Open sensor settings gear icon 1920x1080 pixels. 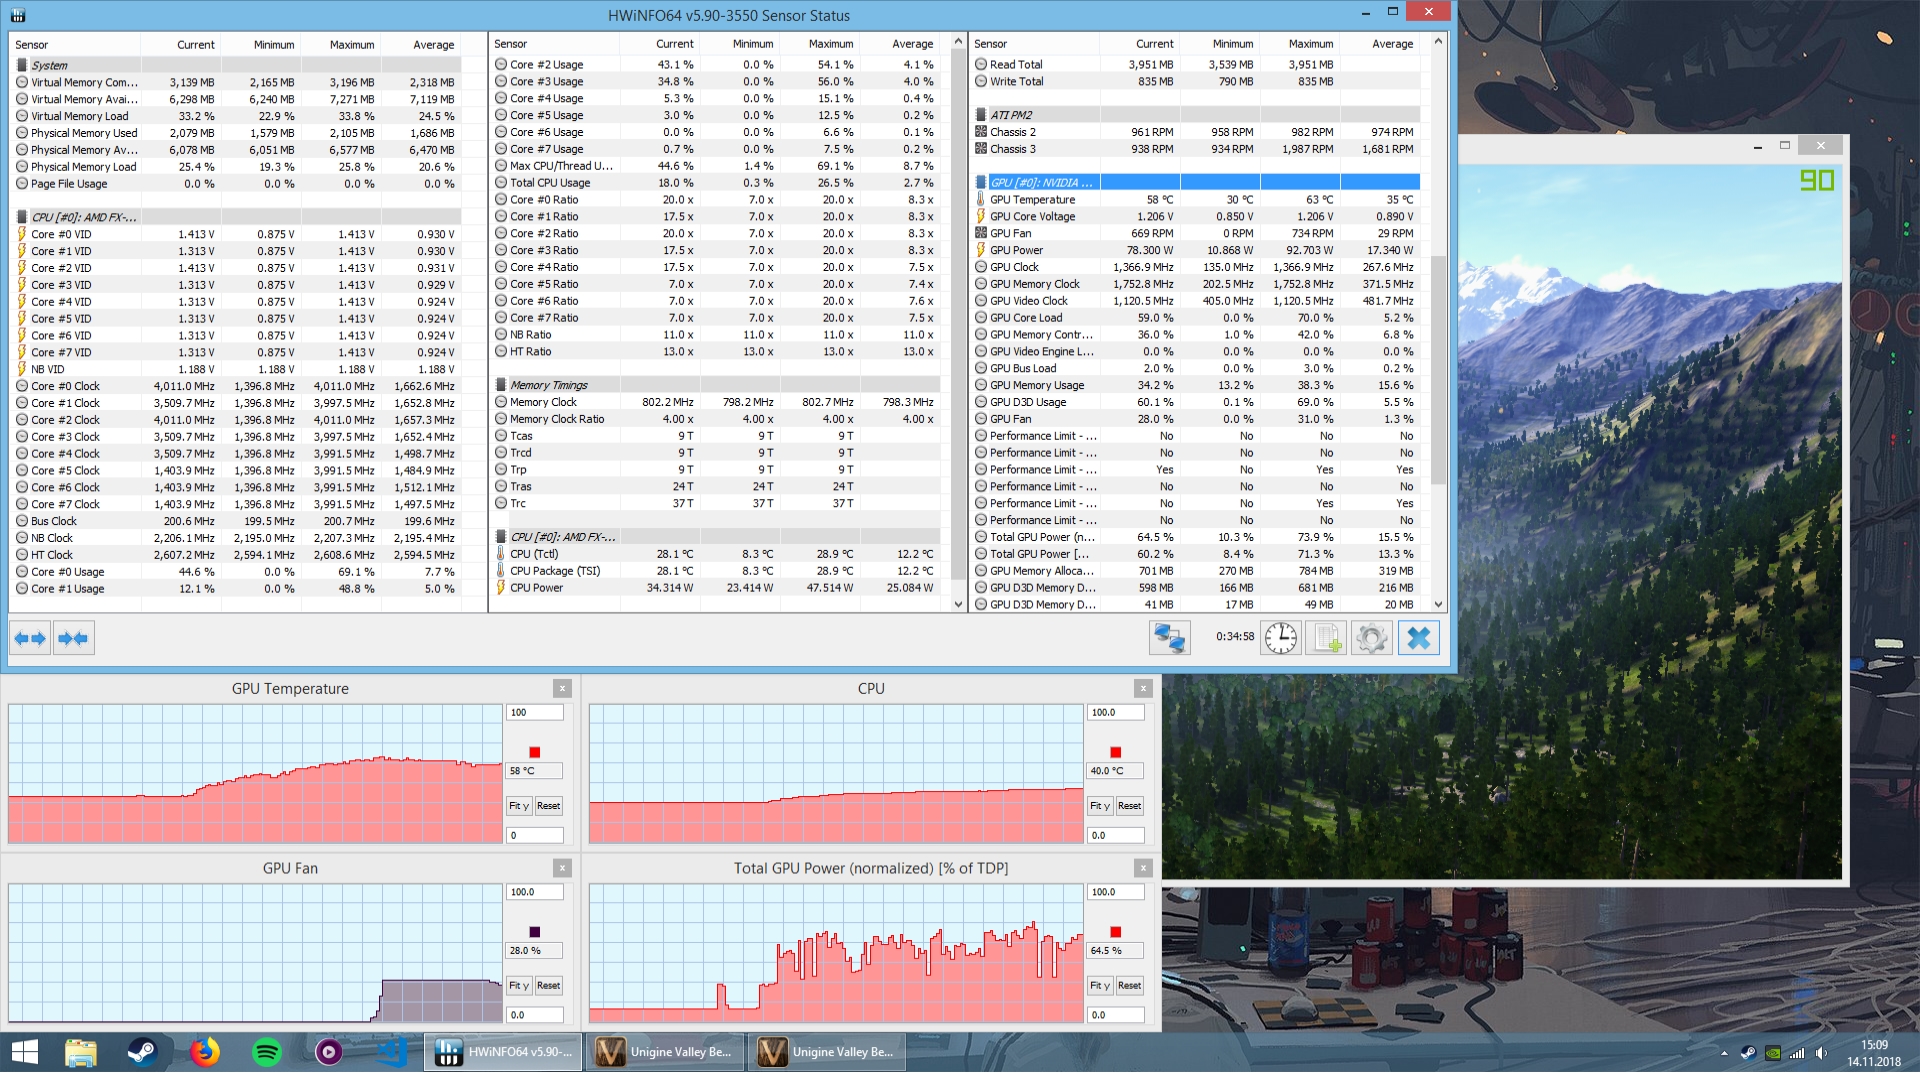pos(1372,638)
